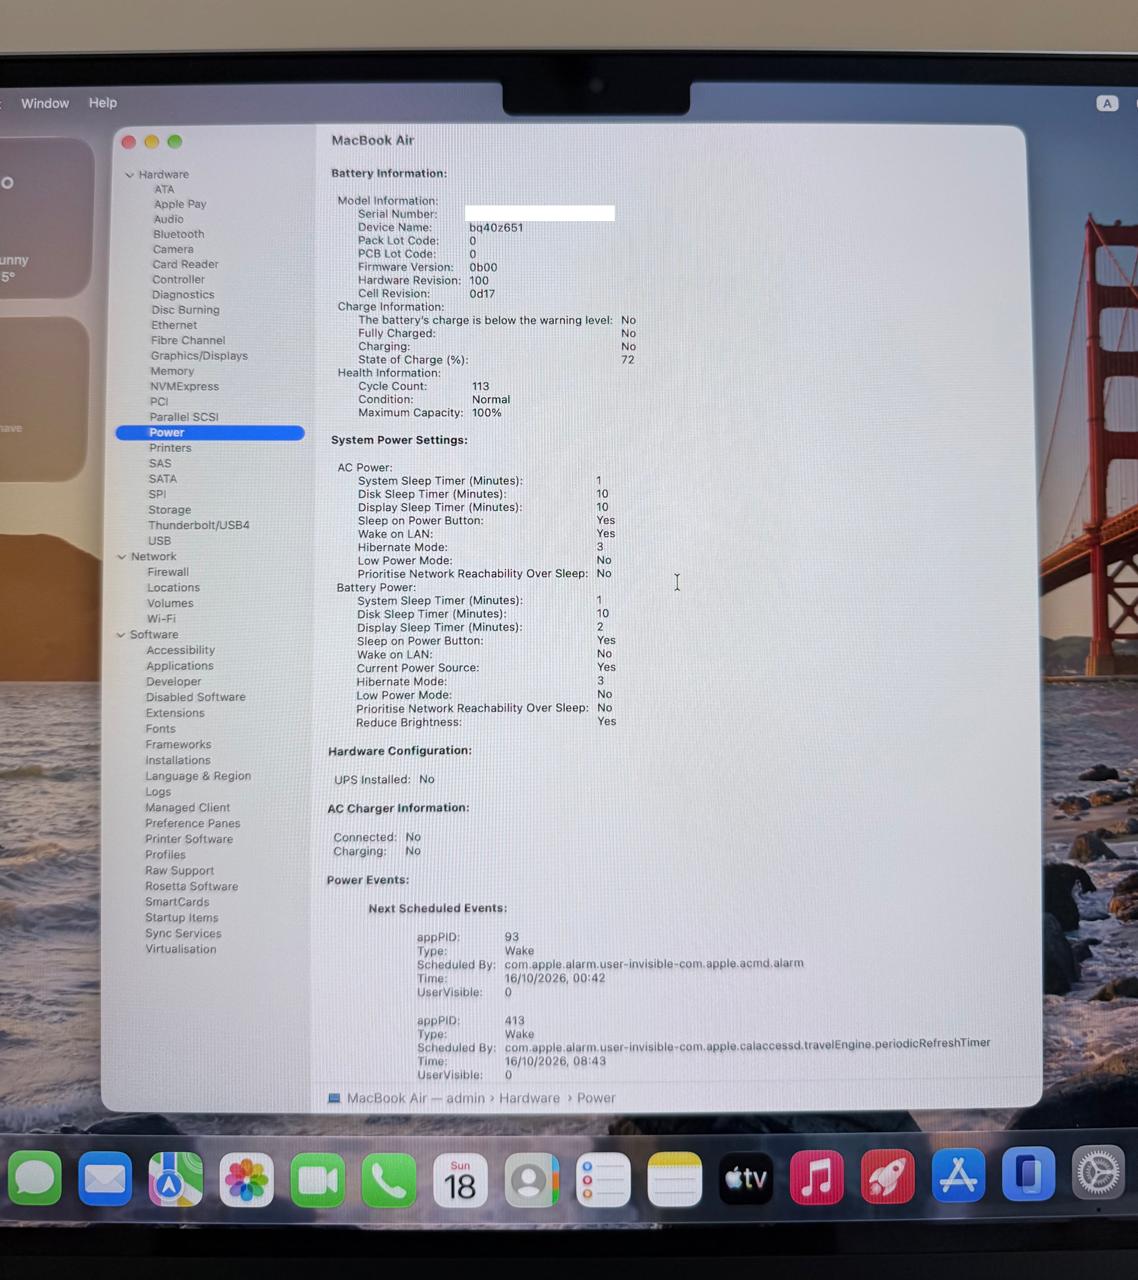
Task: Collapse the Software section in sidebar
Action: click(x=120, y=635)
